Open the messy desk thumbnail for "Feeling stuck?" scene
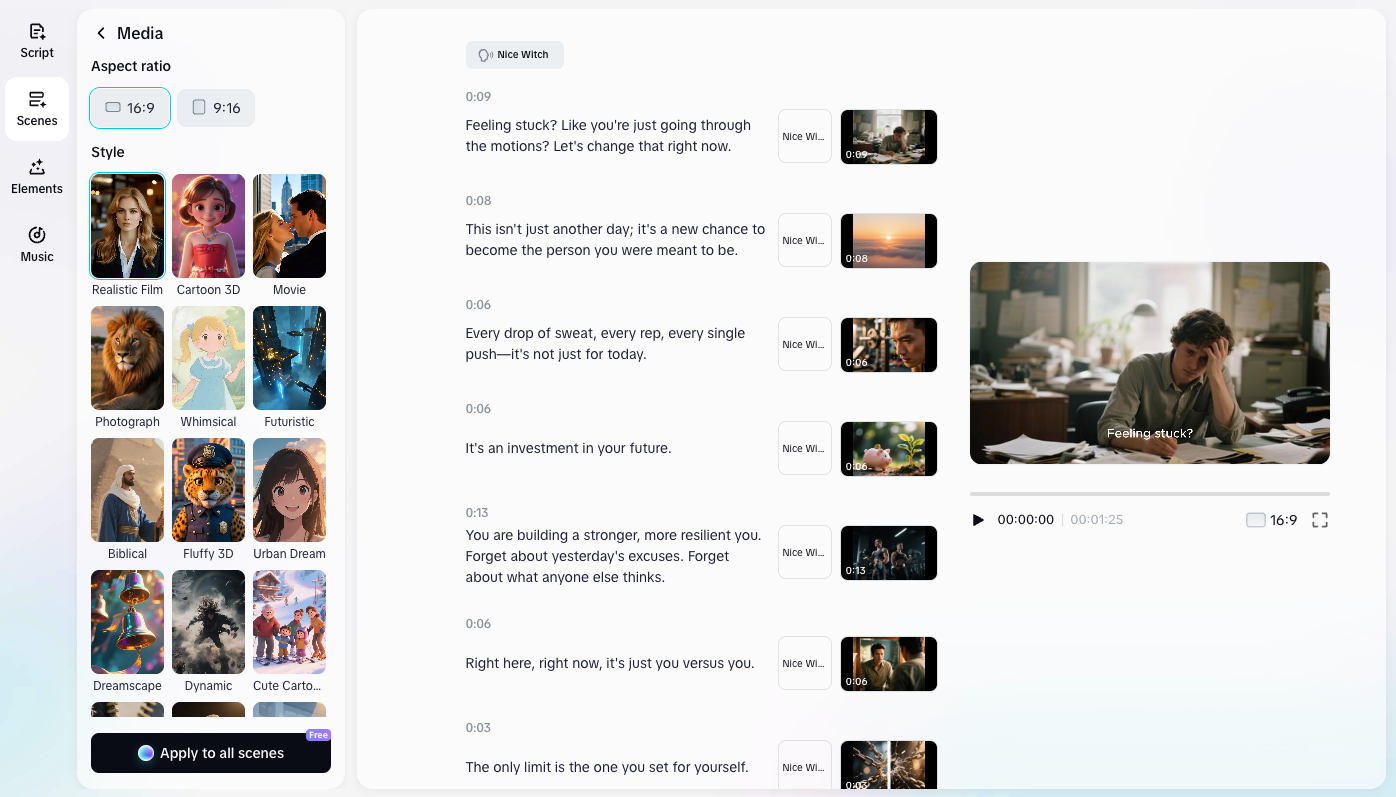The height and width of the screenshot is (797, 1396). tap(889, 137)
